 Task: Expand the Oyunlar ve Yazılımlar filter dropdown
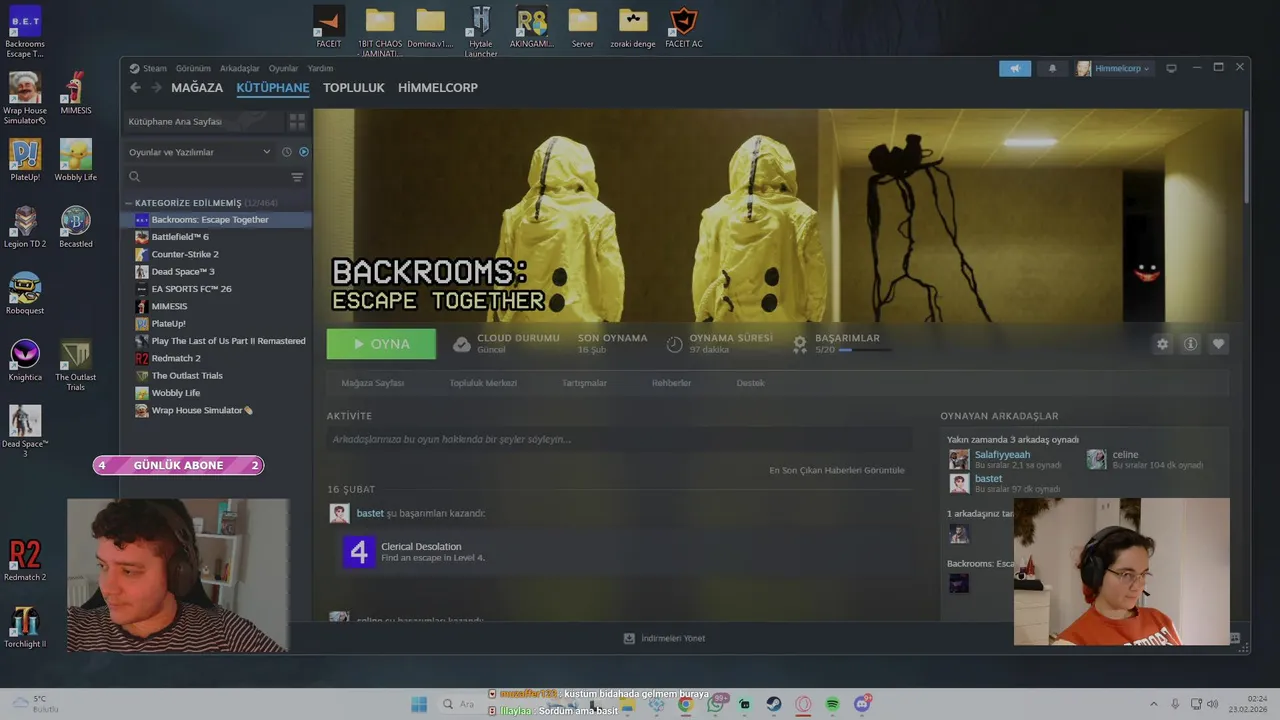(199, 152)
